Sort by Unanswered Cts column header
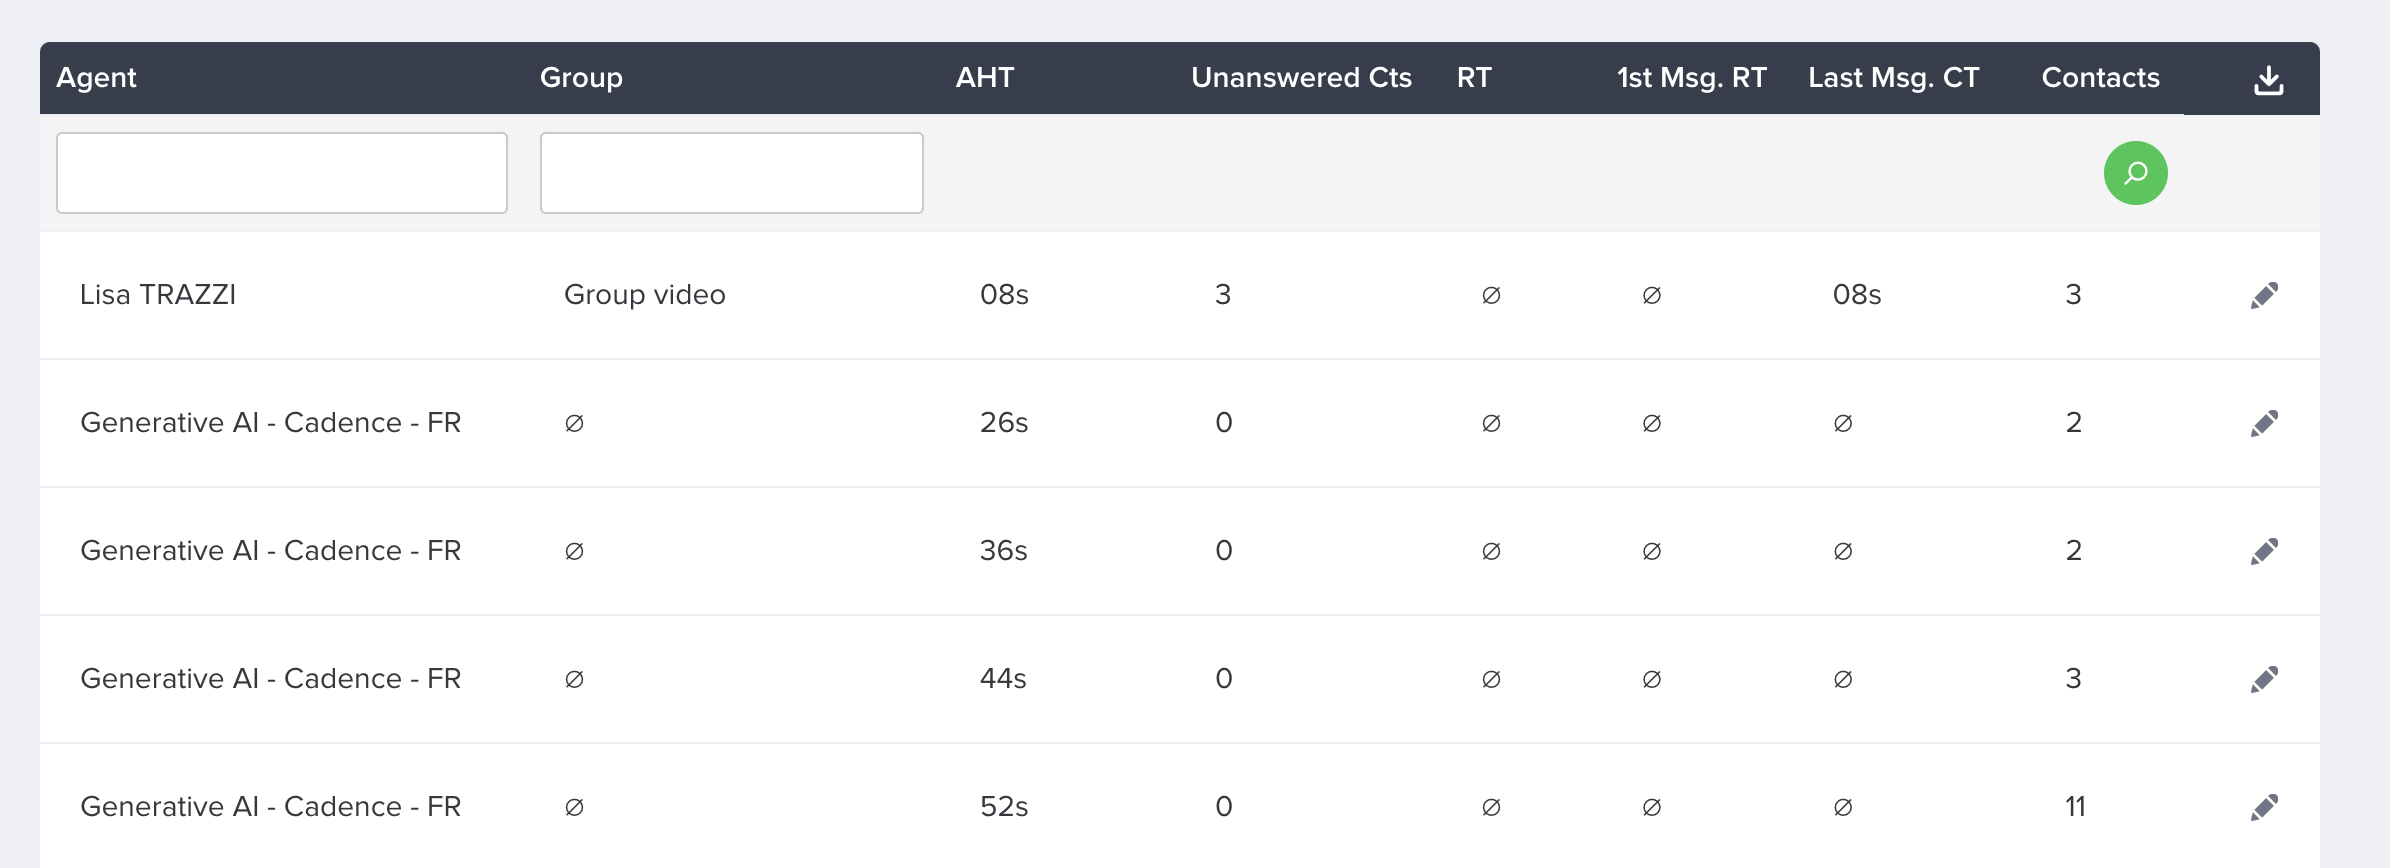The image size is (2390, 868). [1301, 78]
